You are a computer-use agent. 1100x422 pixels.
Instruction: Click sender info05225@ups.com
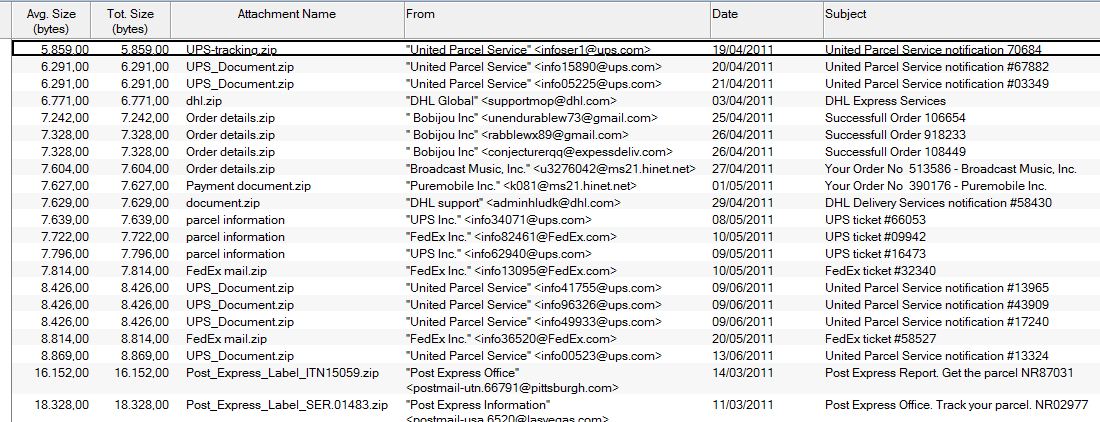598,84
